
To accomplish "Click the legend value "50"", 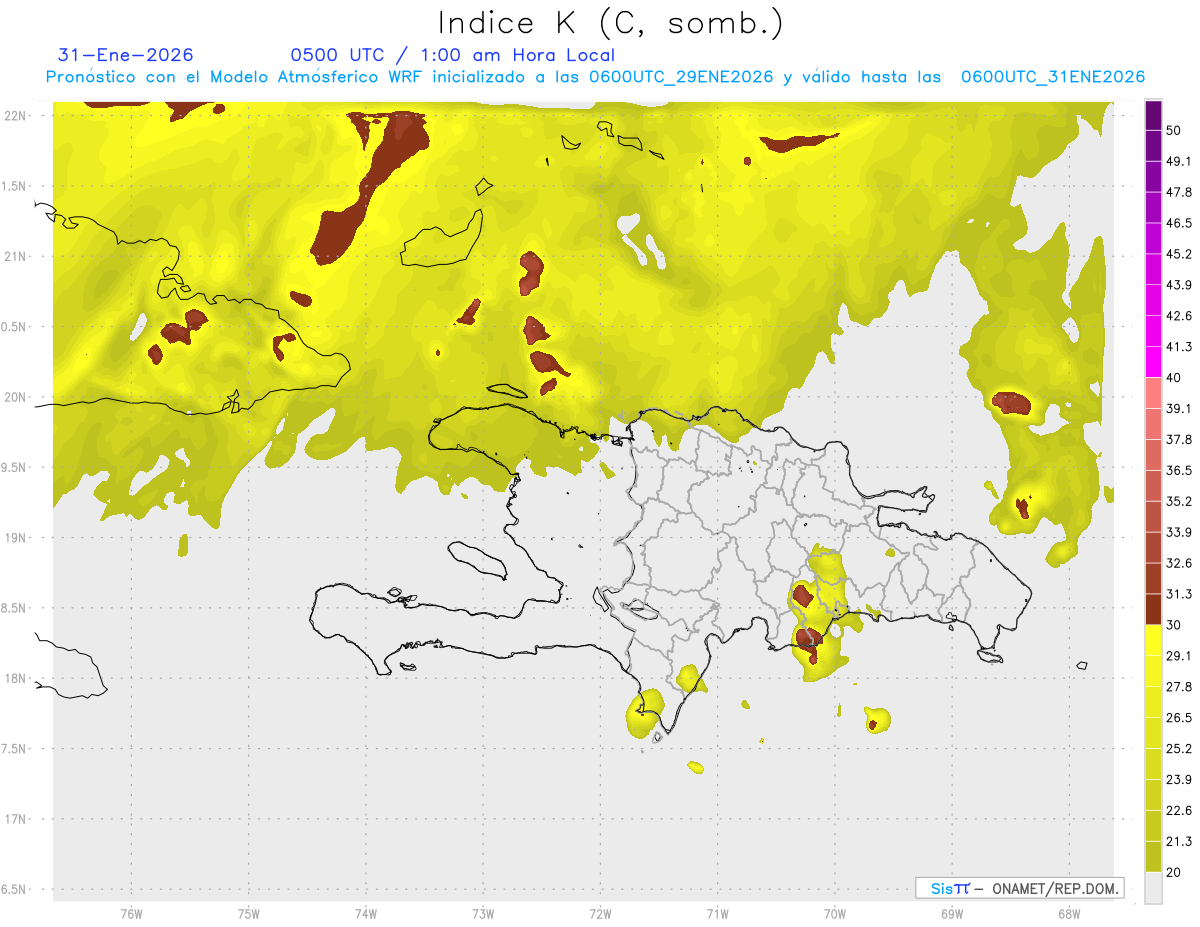I will pyautogui.click(x=1174, y=130).
